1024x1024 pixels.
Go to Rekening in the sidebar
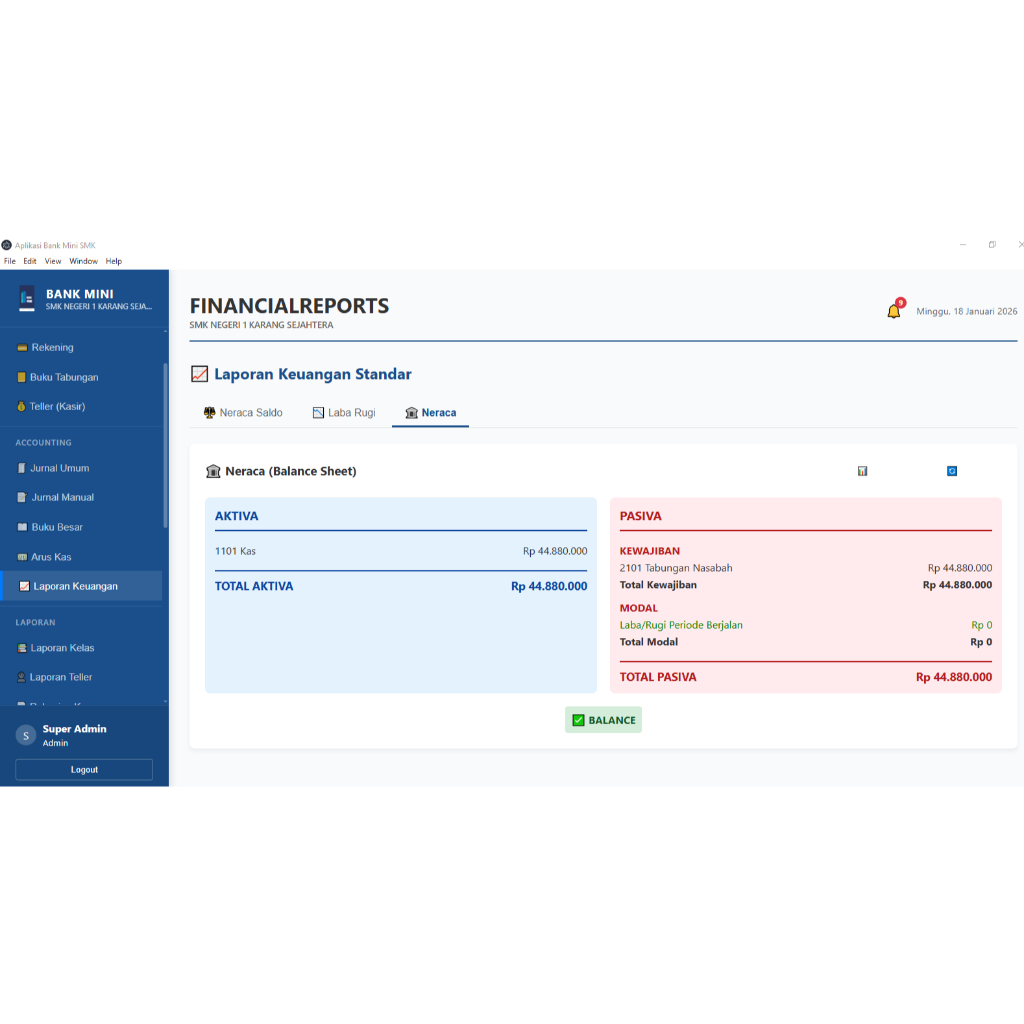tap(81, 347)
